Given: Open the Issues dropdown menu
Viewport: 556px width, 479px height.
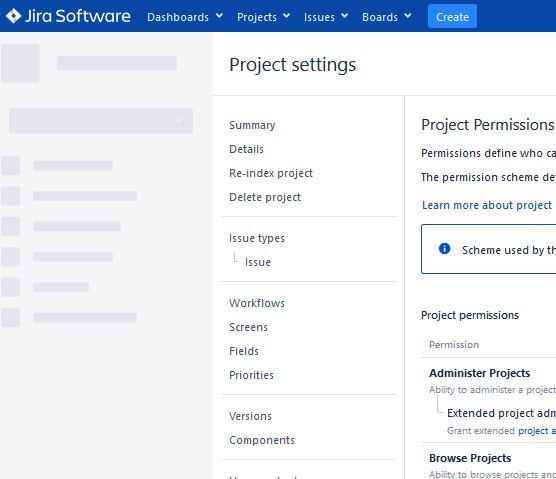Looking at the screenshot, I should pos(326,17).
